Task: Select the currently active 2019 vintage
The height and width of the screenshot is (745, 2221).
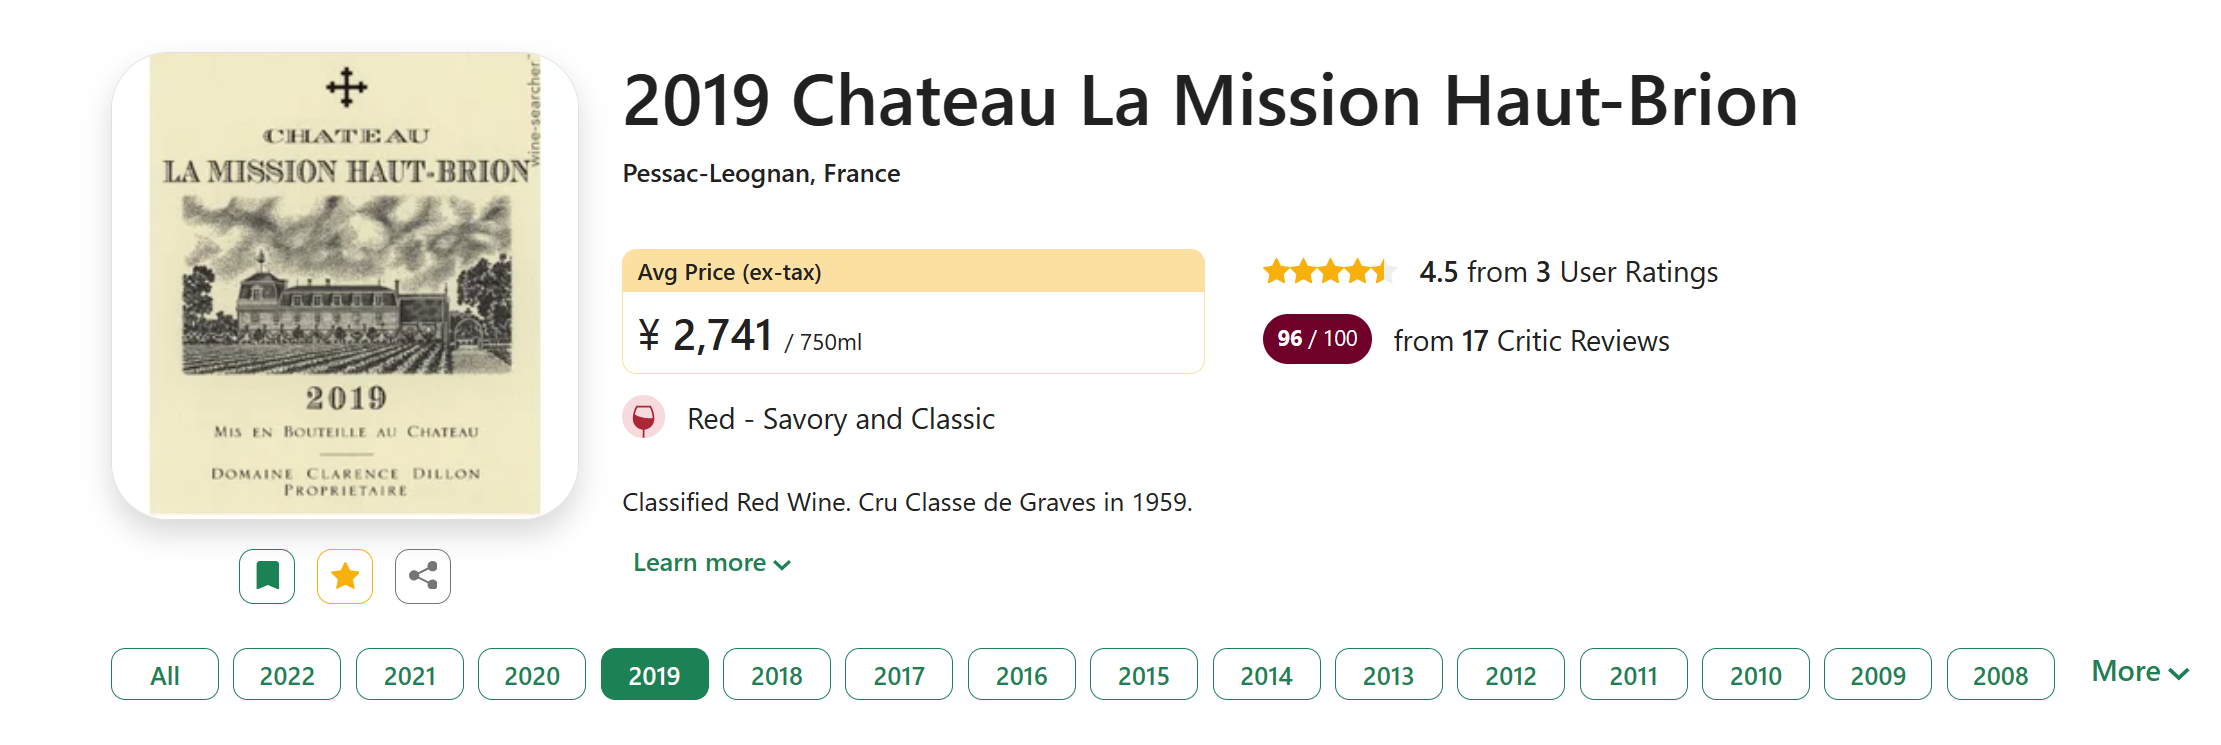Action: point(655,675)
